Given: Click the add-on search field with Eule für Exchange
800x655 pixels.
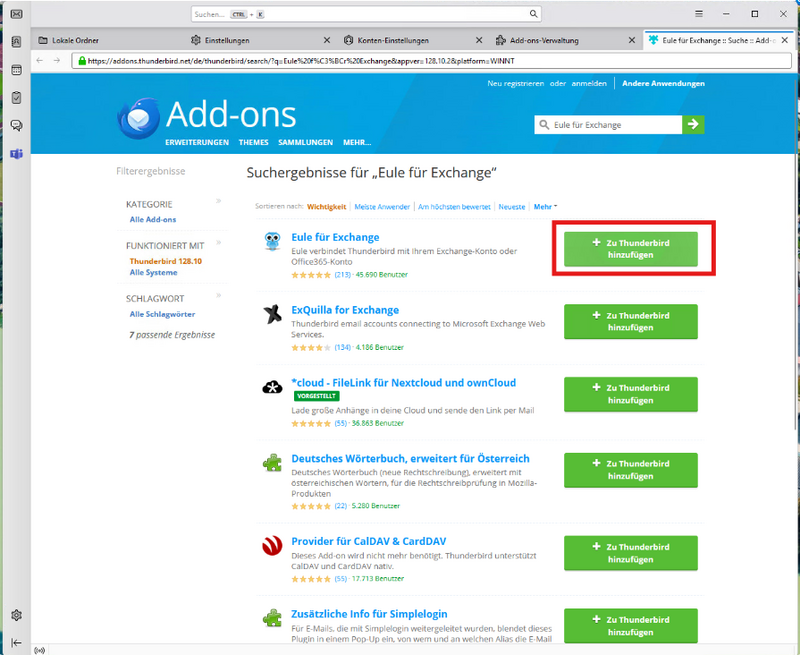Looking at the screenshot, I should (608, 124).
